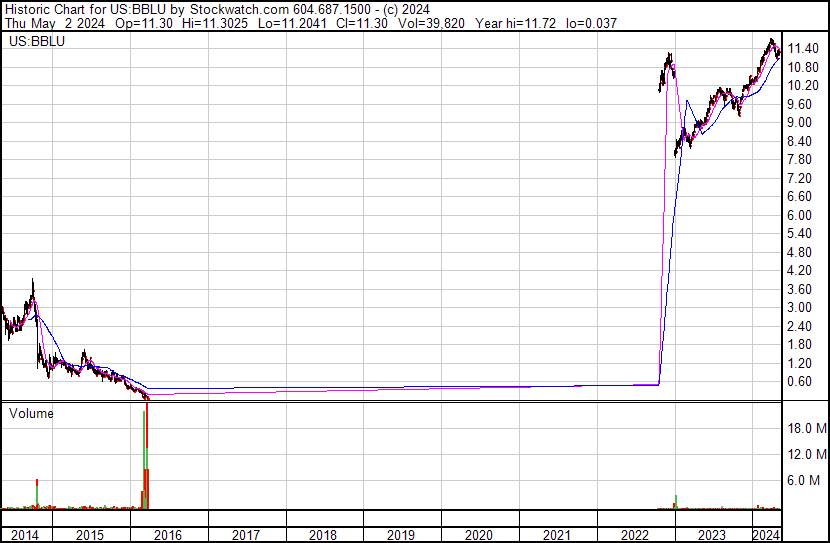Click the 1.20 price axis label
This screenshot has width=830, height=543.
point(799,364)
